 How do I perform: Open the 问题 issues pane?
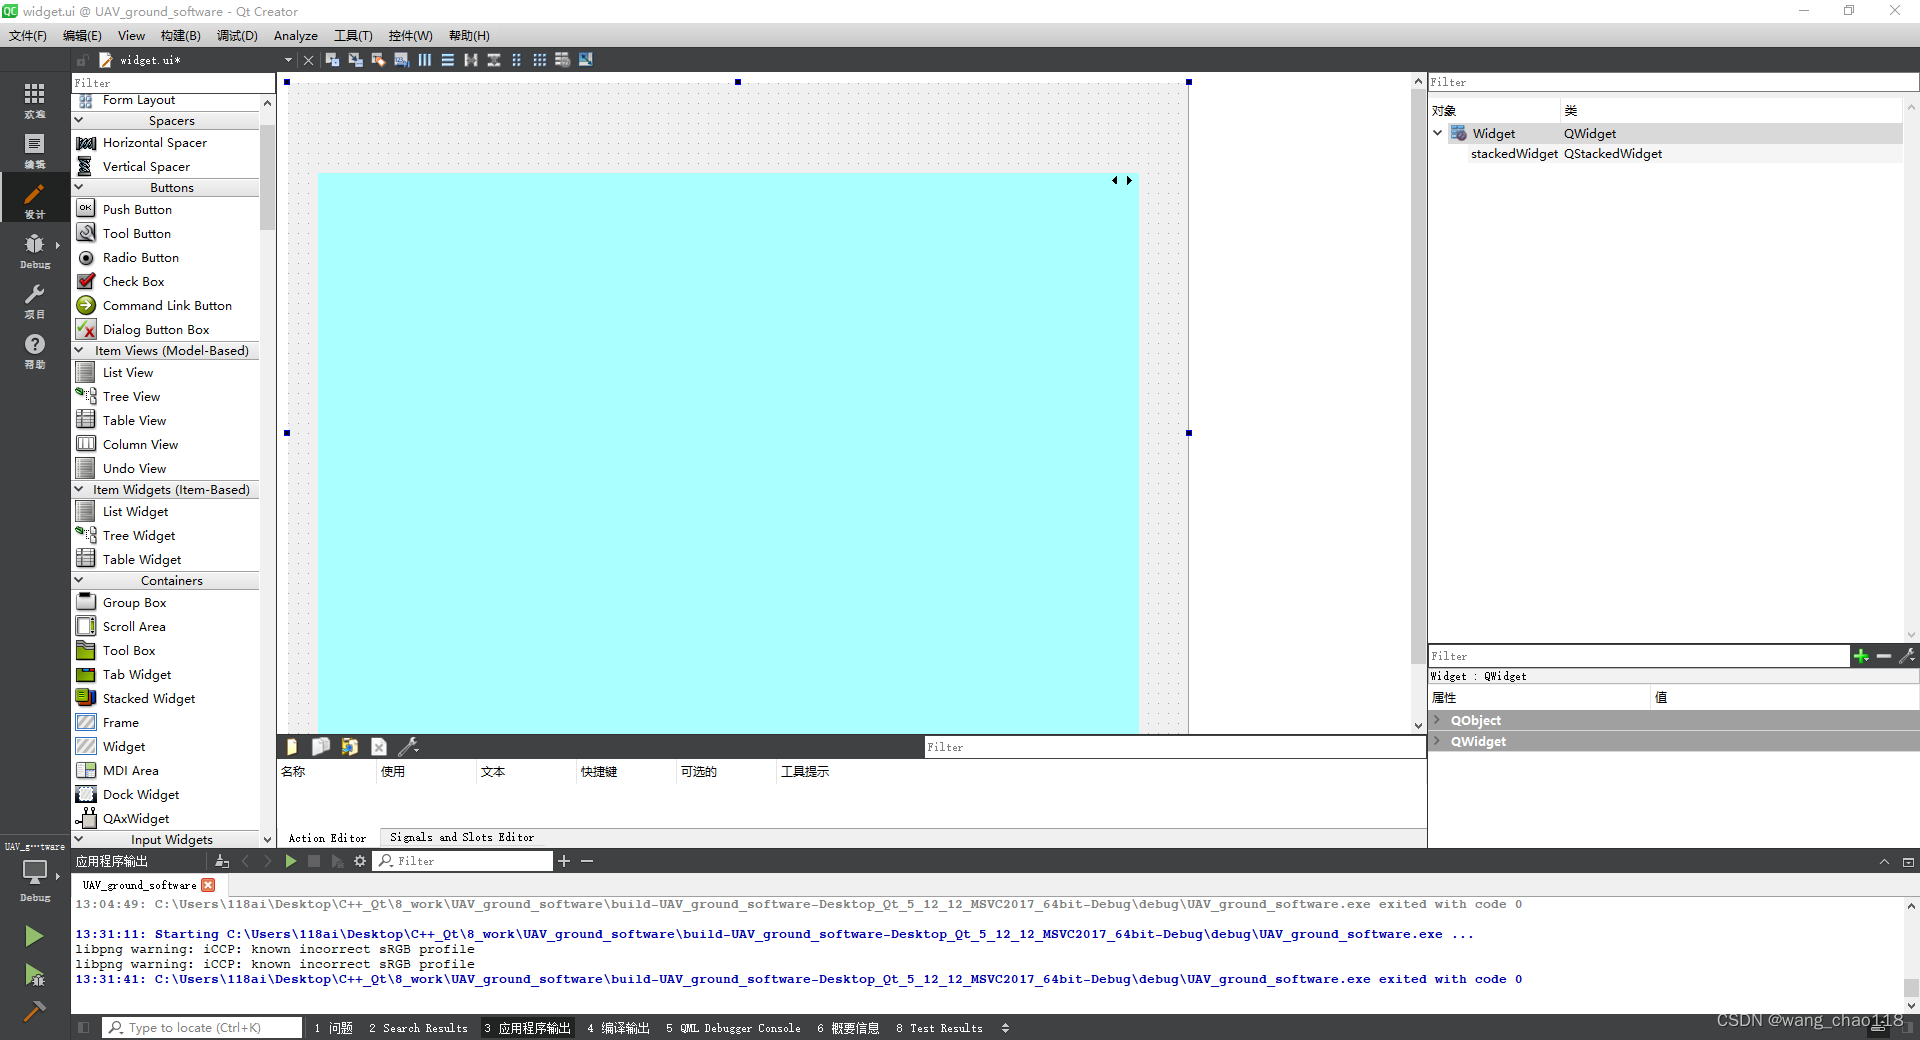coord(333,1028)
